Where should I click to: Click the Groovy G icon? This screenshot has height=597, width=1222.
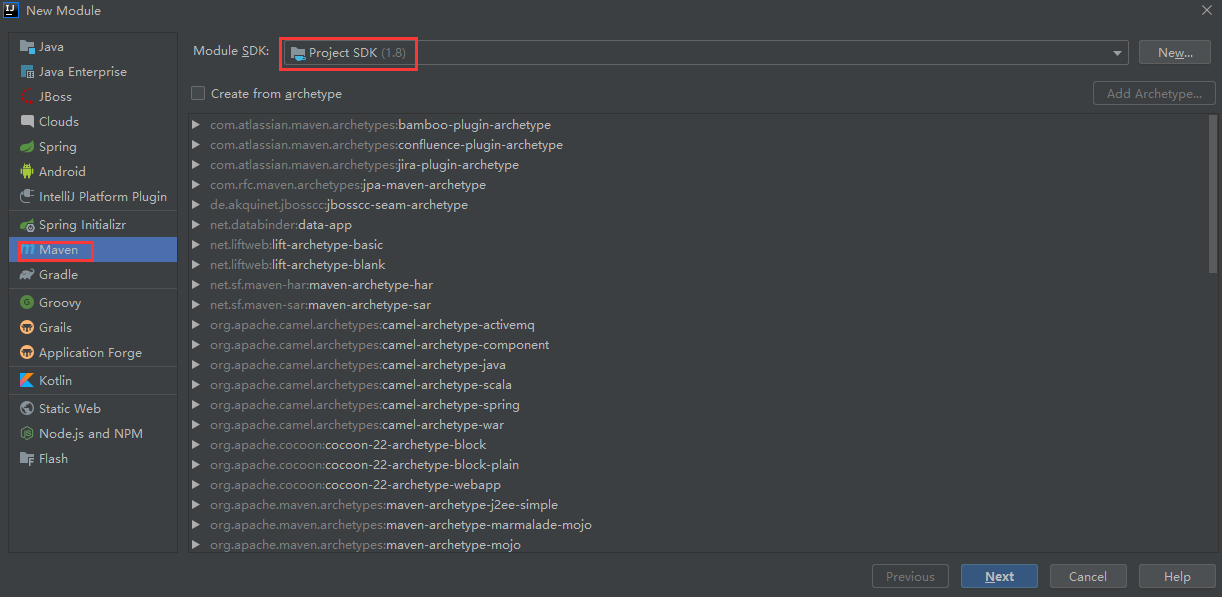pyautogui.click(x=27, y=303)
